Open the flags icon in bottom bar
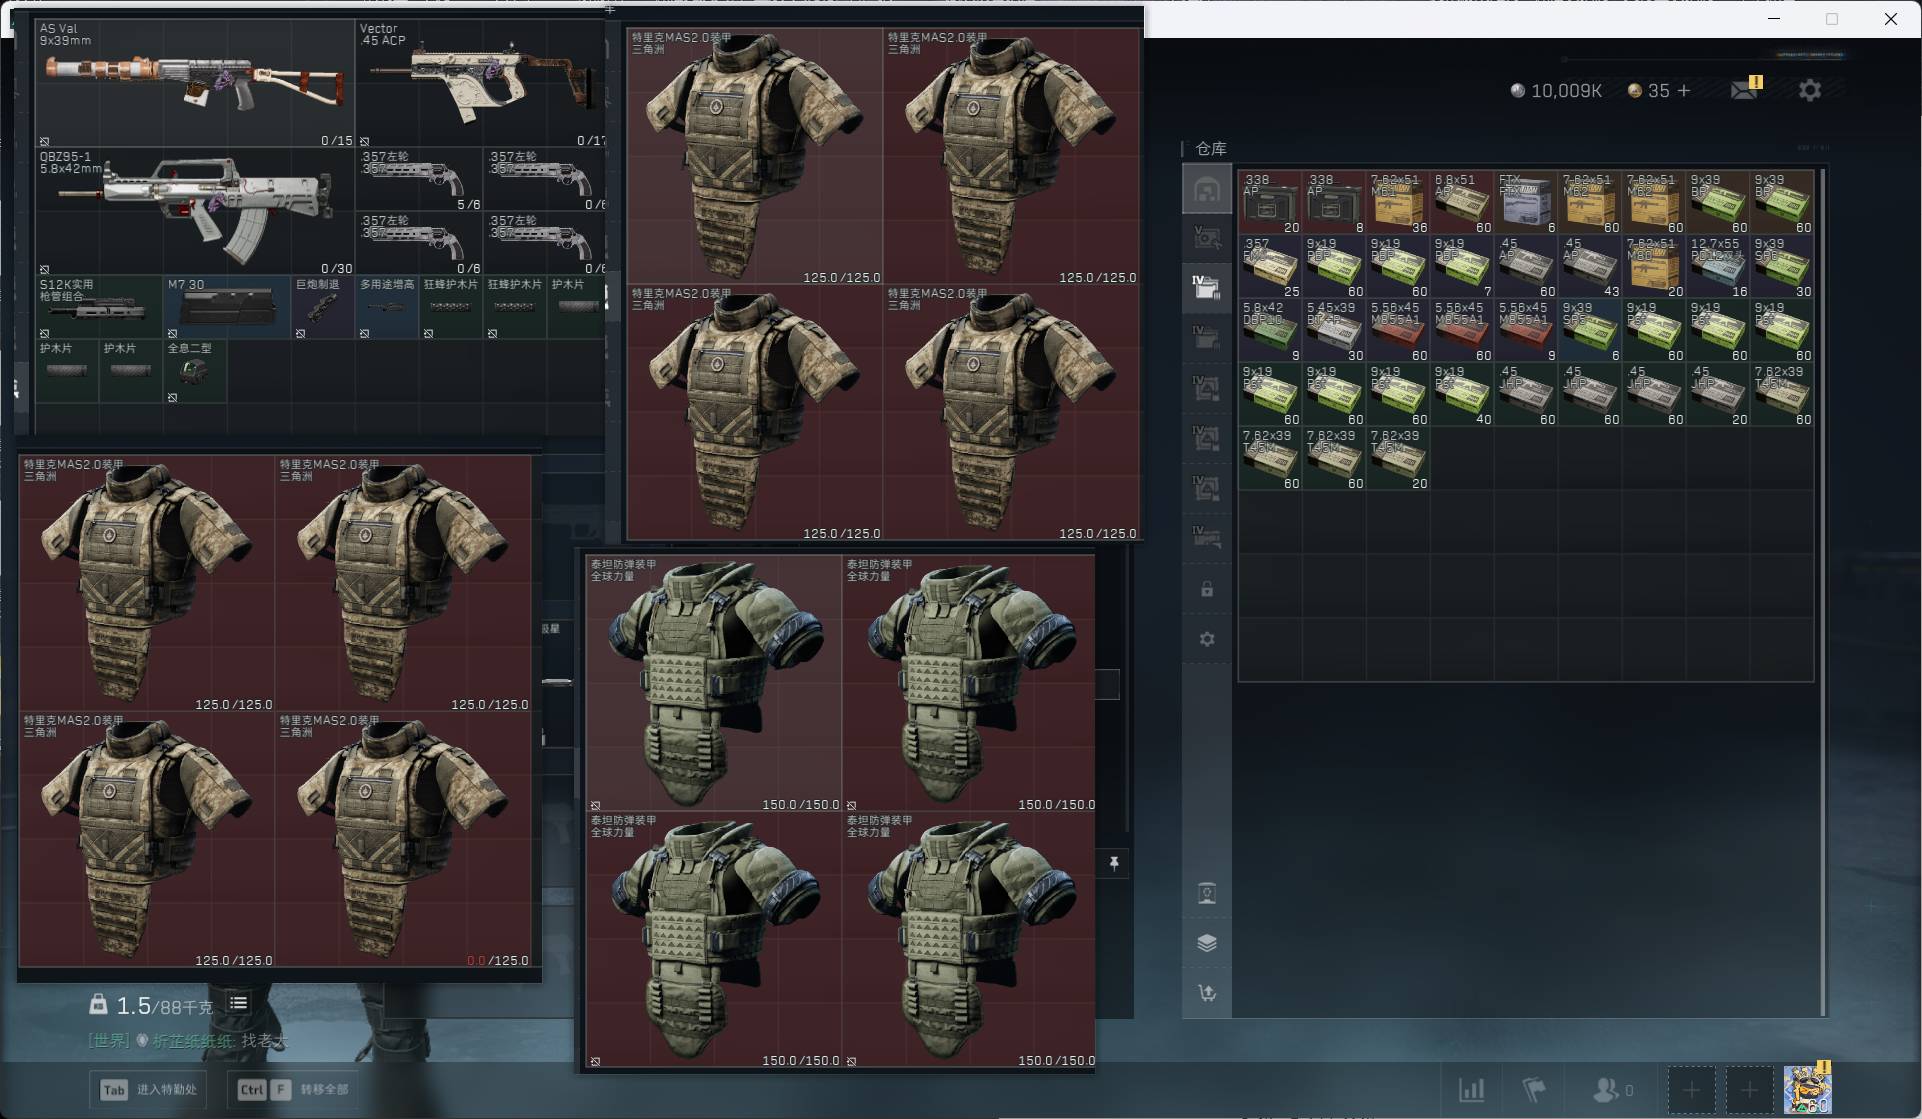Image resolution: width=1922 pixels, height=1119 pixels. [1534, 1089]
